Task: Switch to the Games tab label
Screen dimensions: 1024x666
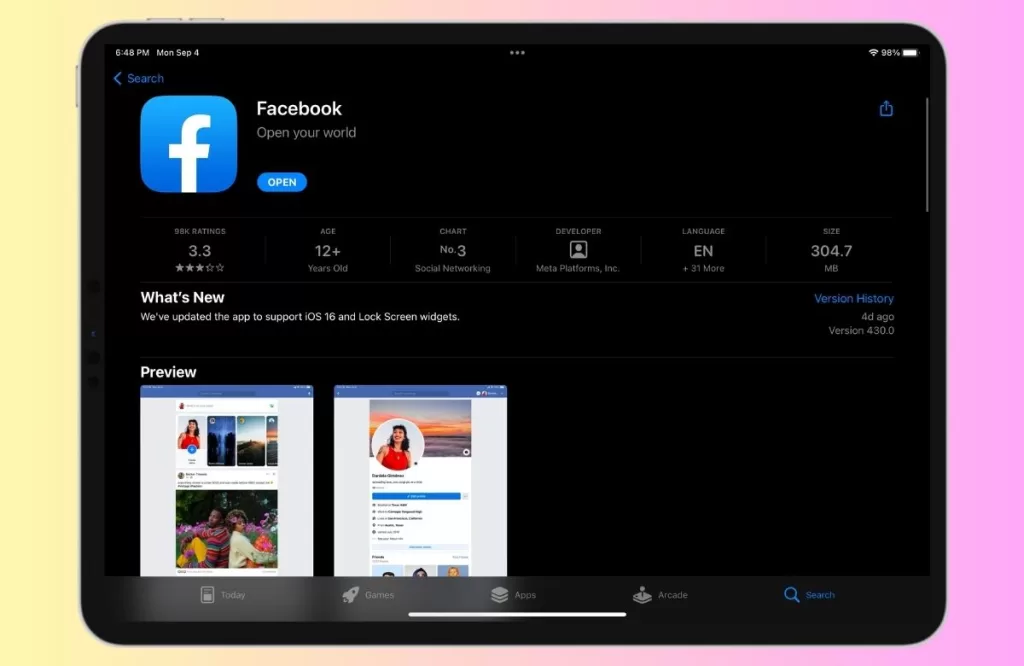Action: click(379, 595)
